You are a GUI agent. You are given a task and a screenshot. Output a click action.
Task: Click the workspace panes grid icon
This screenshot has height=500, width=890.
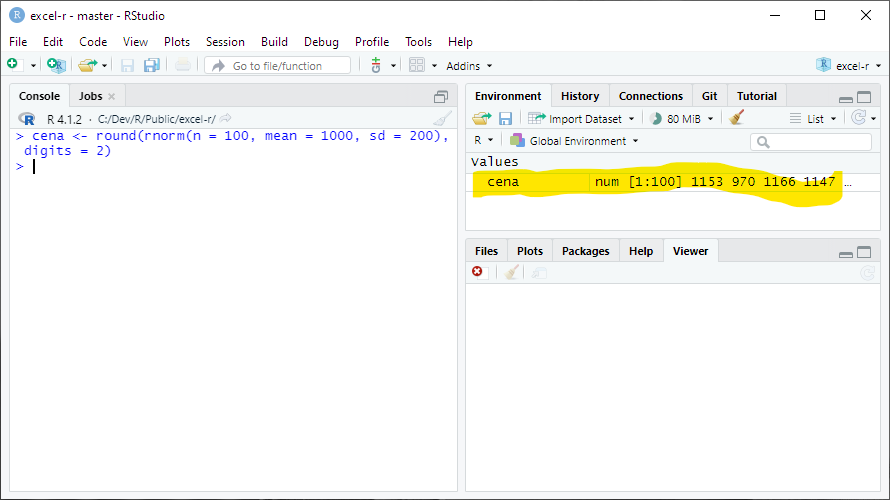[417, 65]
